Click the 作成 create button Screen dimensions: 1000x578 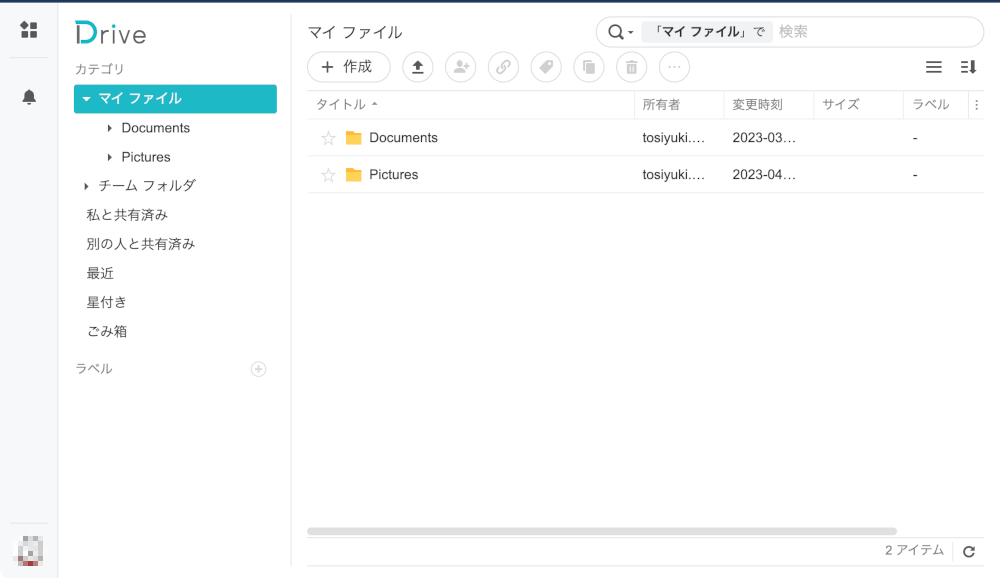click(349, 67)
